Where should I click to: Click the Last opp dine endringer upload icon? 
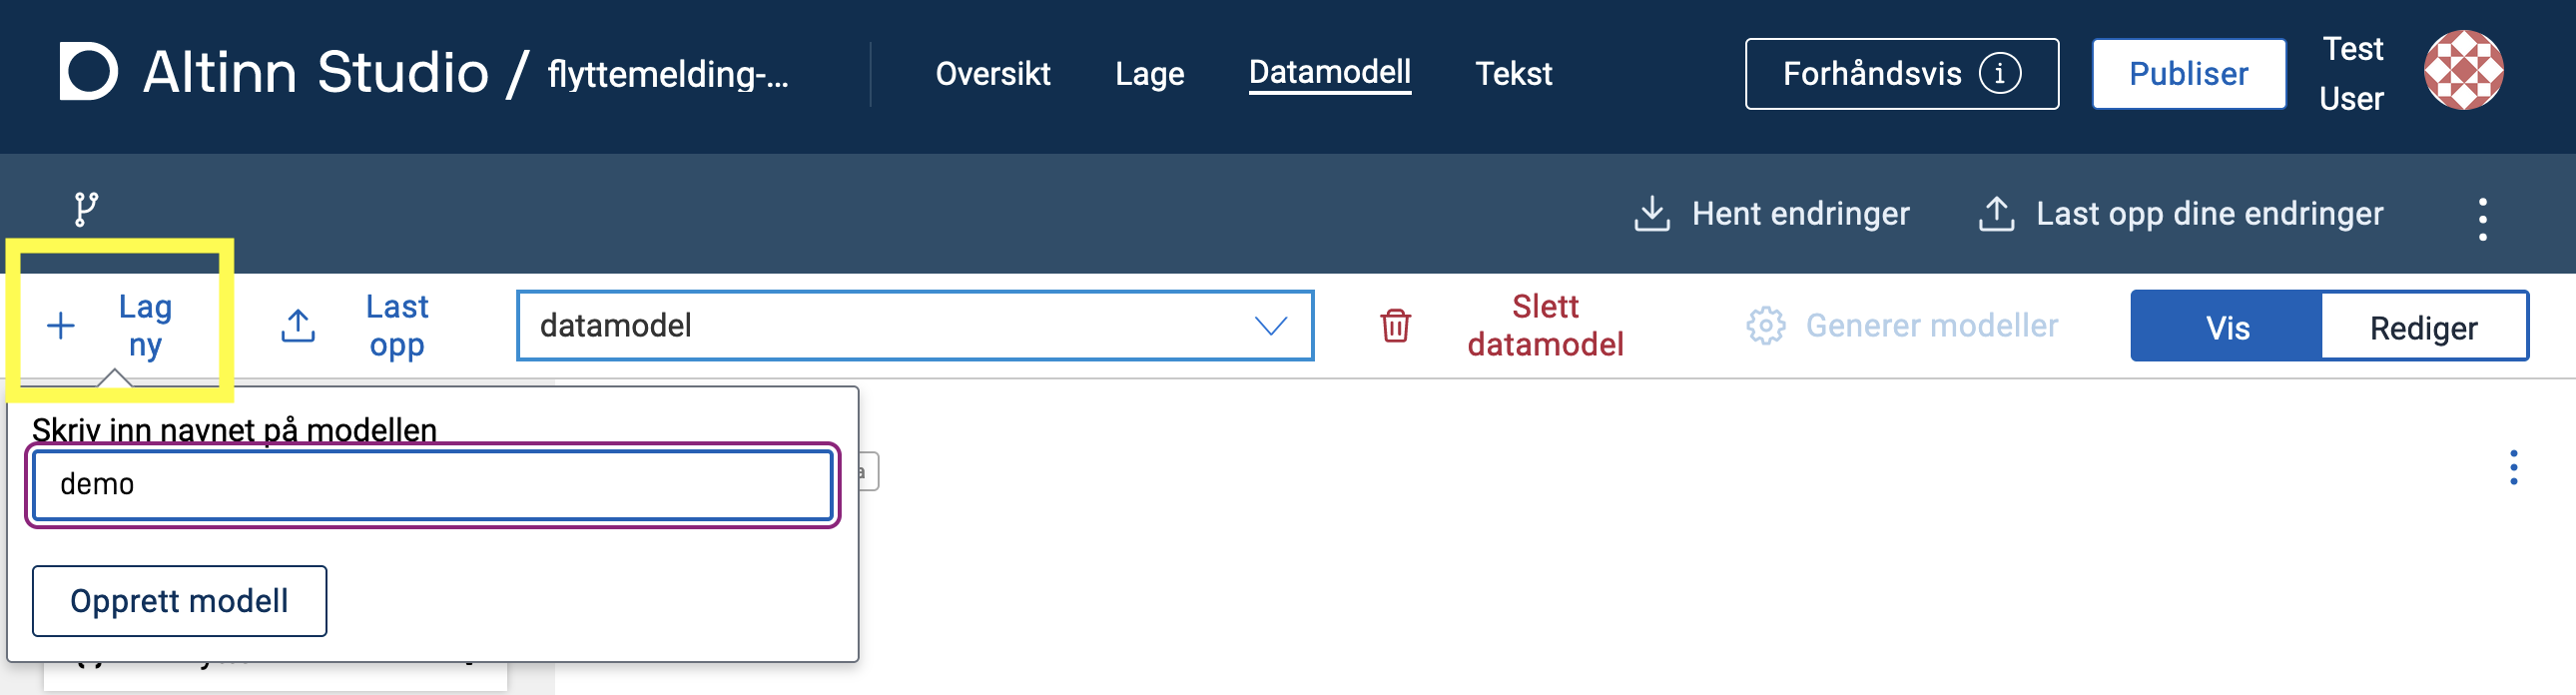tap(1995, 213)
